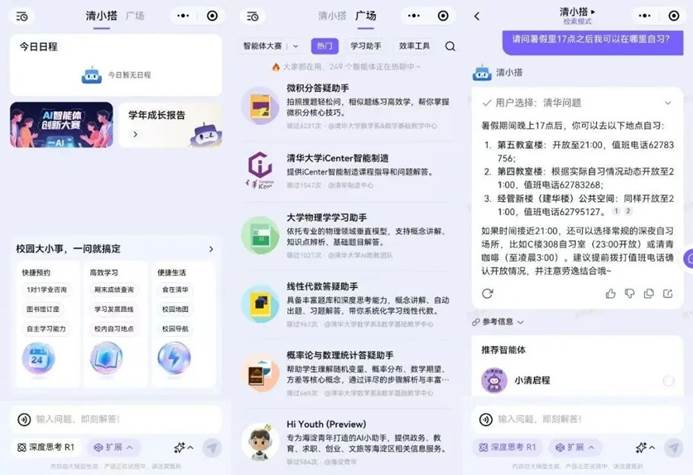The image size is (693, 475).
Task: Select 效率工具 category tab
Action: pyautogui.click(x=414, y=46)
